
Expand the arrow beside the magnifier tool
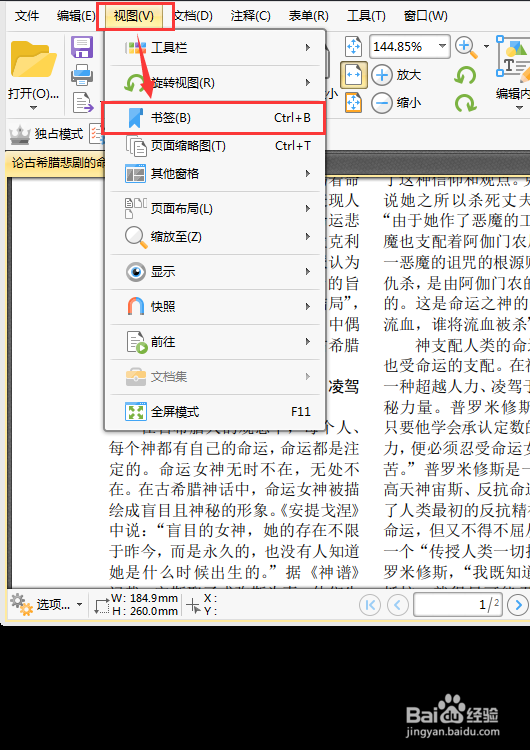[x=486, y=47]
